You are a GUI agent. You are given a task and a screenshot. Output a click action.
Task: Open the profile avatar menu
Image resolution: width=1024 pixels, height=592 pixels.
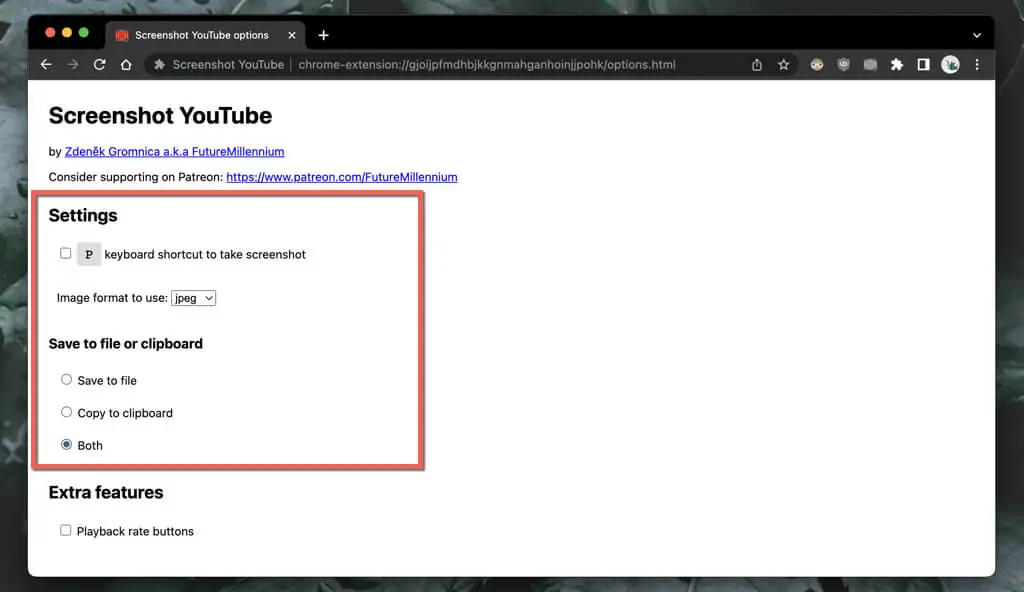pyautogui.click(x=950, y=64)
